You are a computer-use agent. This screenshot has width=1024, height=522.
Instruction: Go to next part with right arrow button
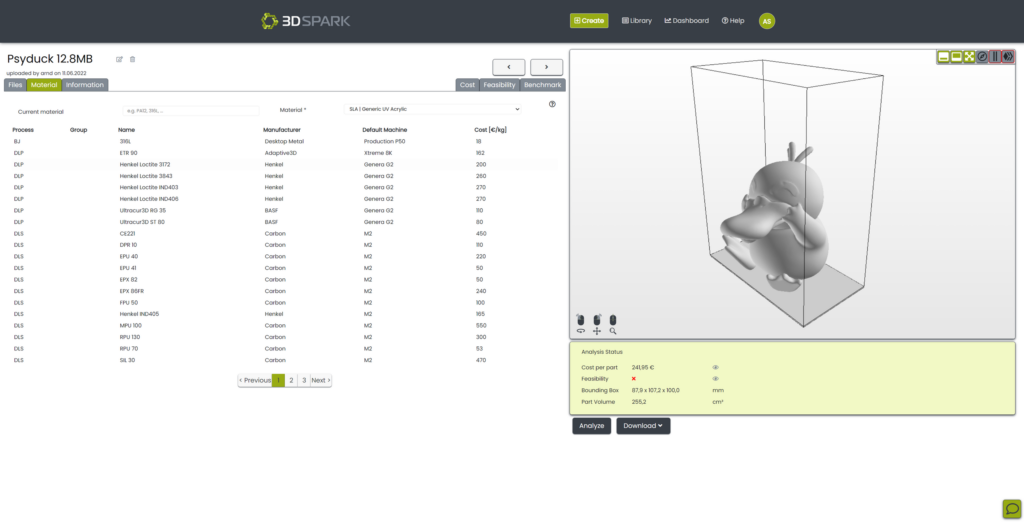pyautogui.click(x=547, y=67)
